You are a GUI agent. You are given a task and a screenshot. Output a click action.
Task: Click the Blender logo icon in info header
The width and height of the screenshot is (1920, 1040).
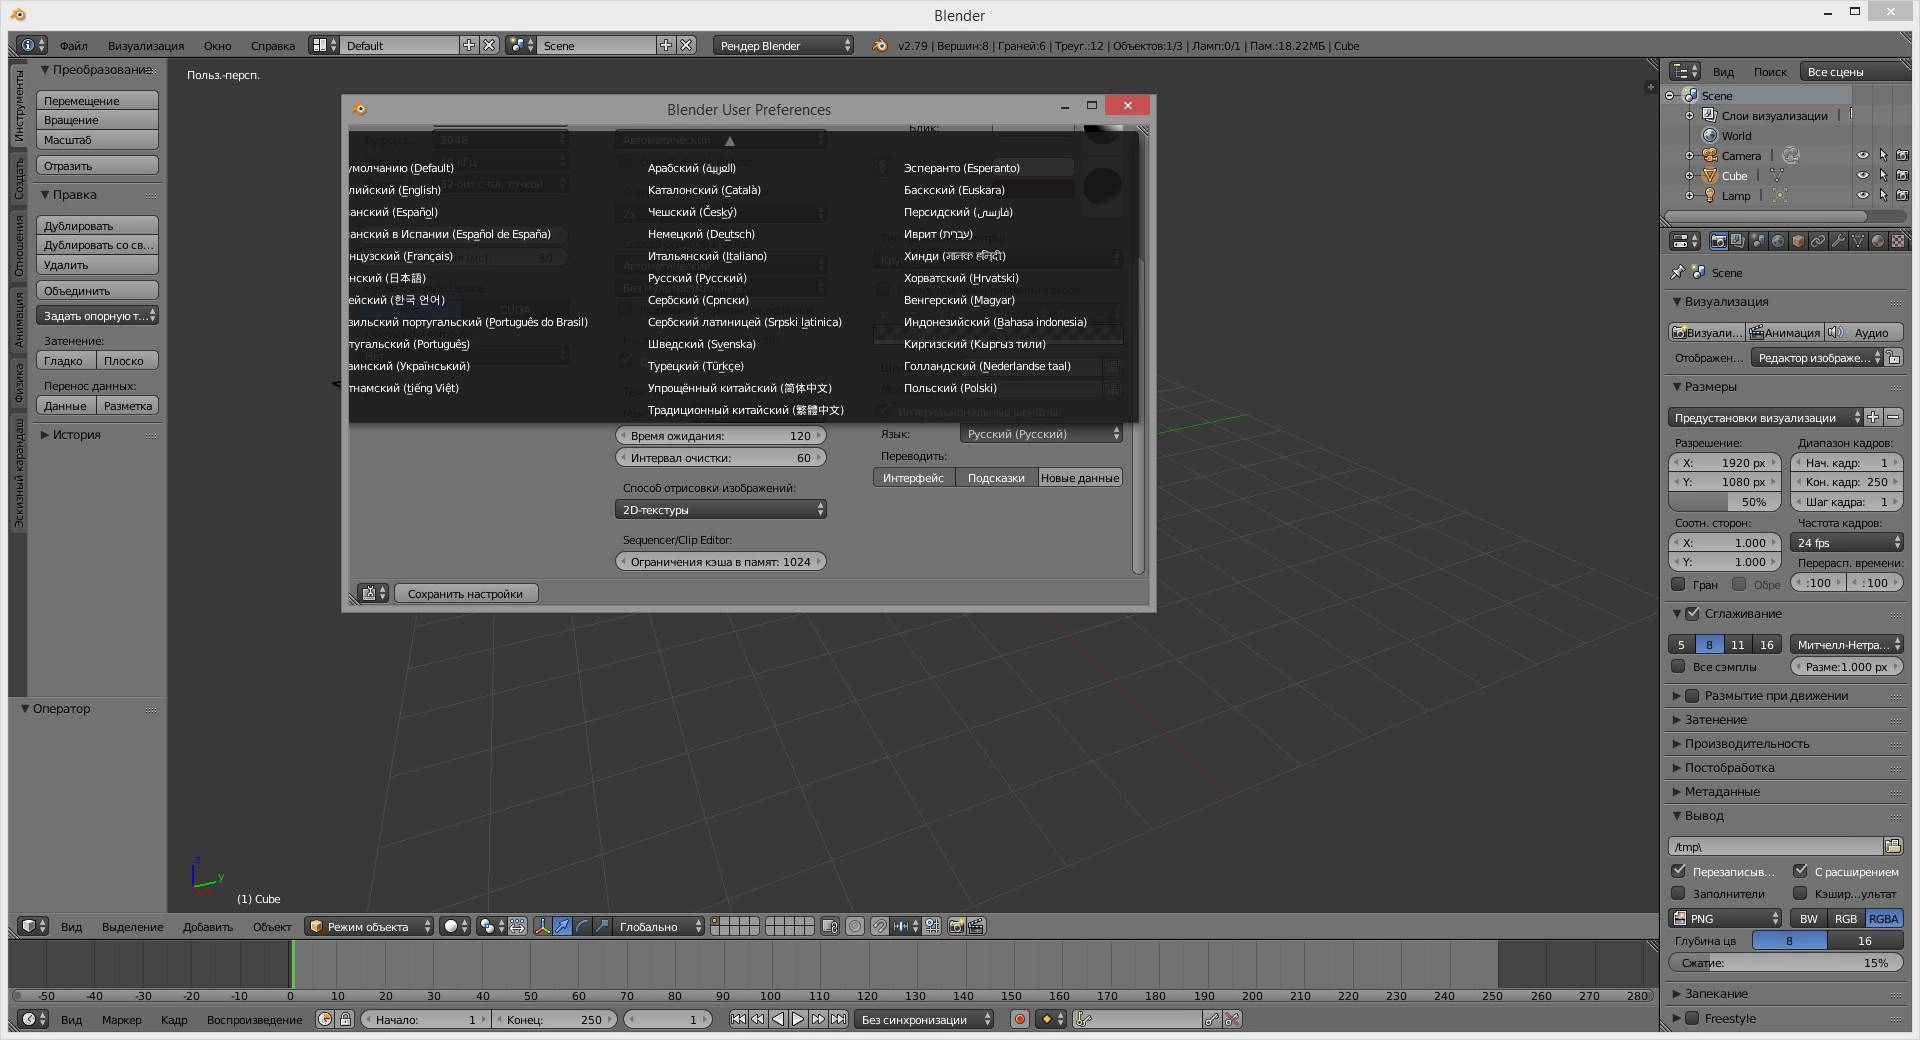point(880,45)
